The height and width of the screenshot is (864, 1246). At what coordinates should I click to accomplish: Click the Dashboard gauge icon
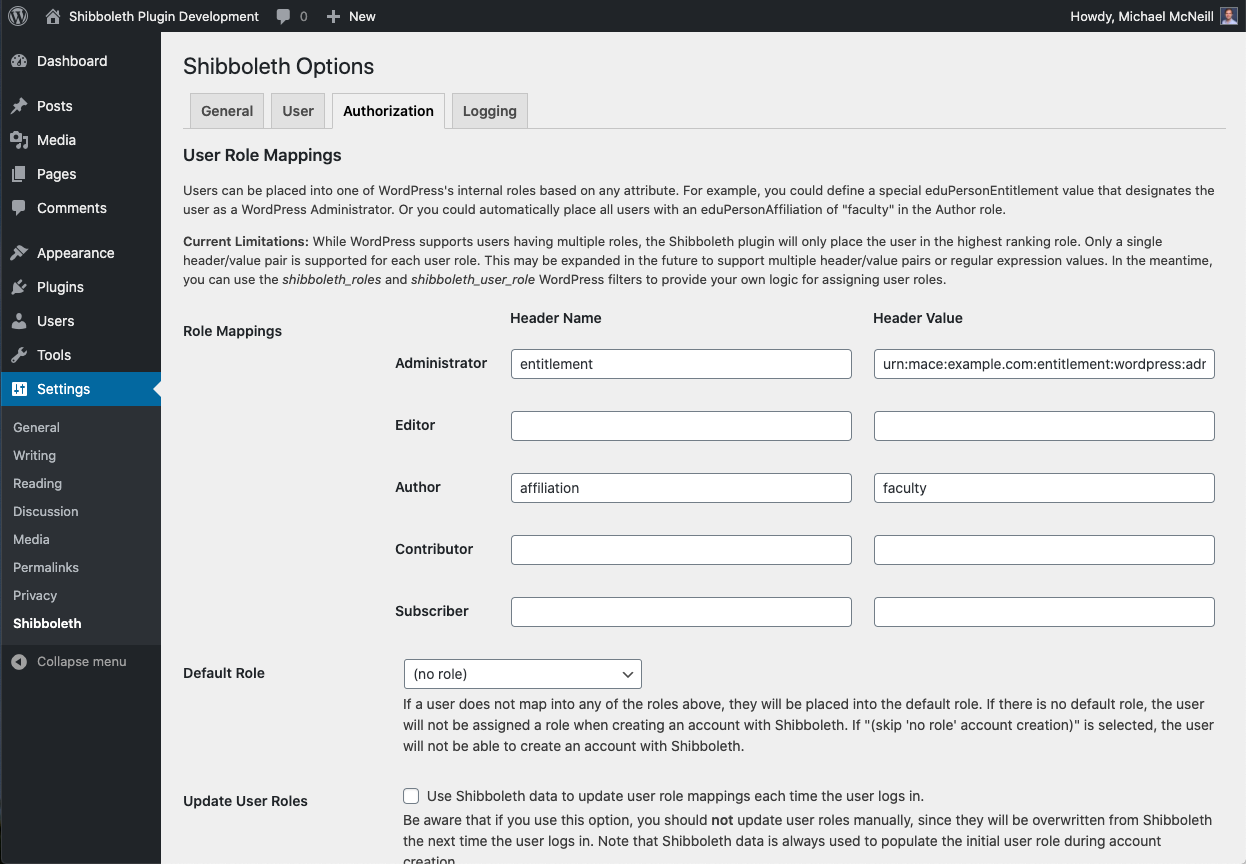click(x=19, y=61)
